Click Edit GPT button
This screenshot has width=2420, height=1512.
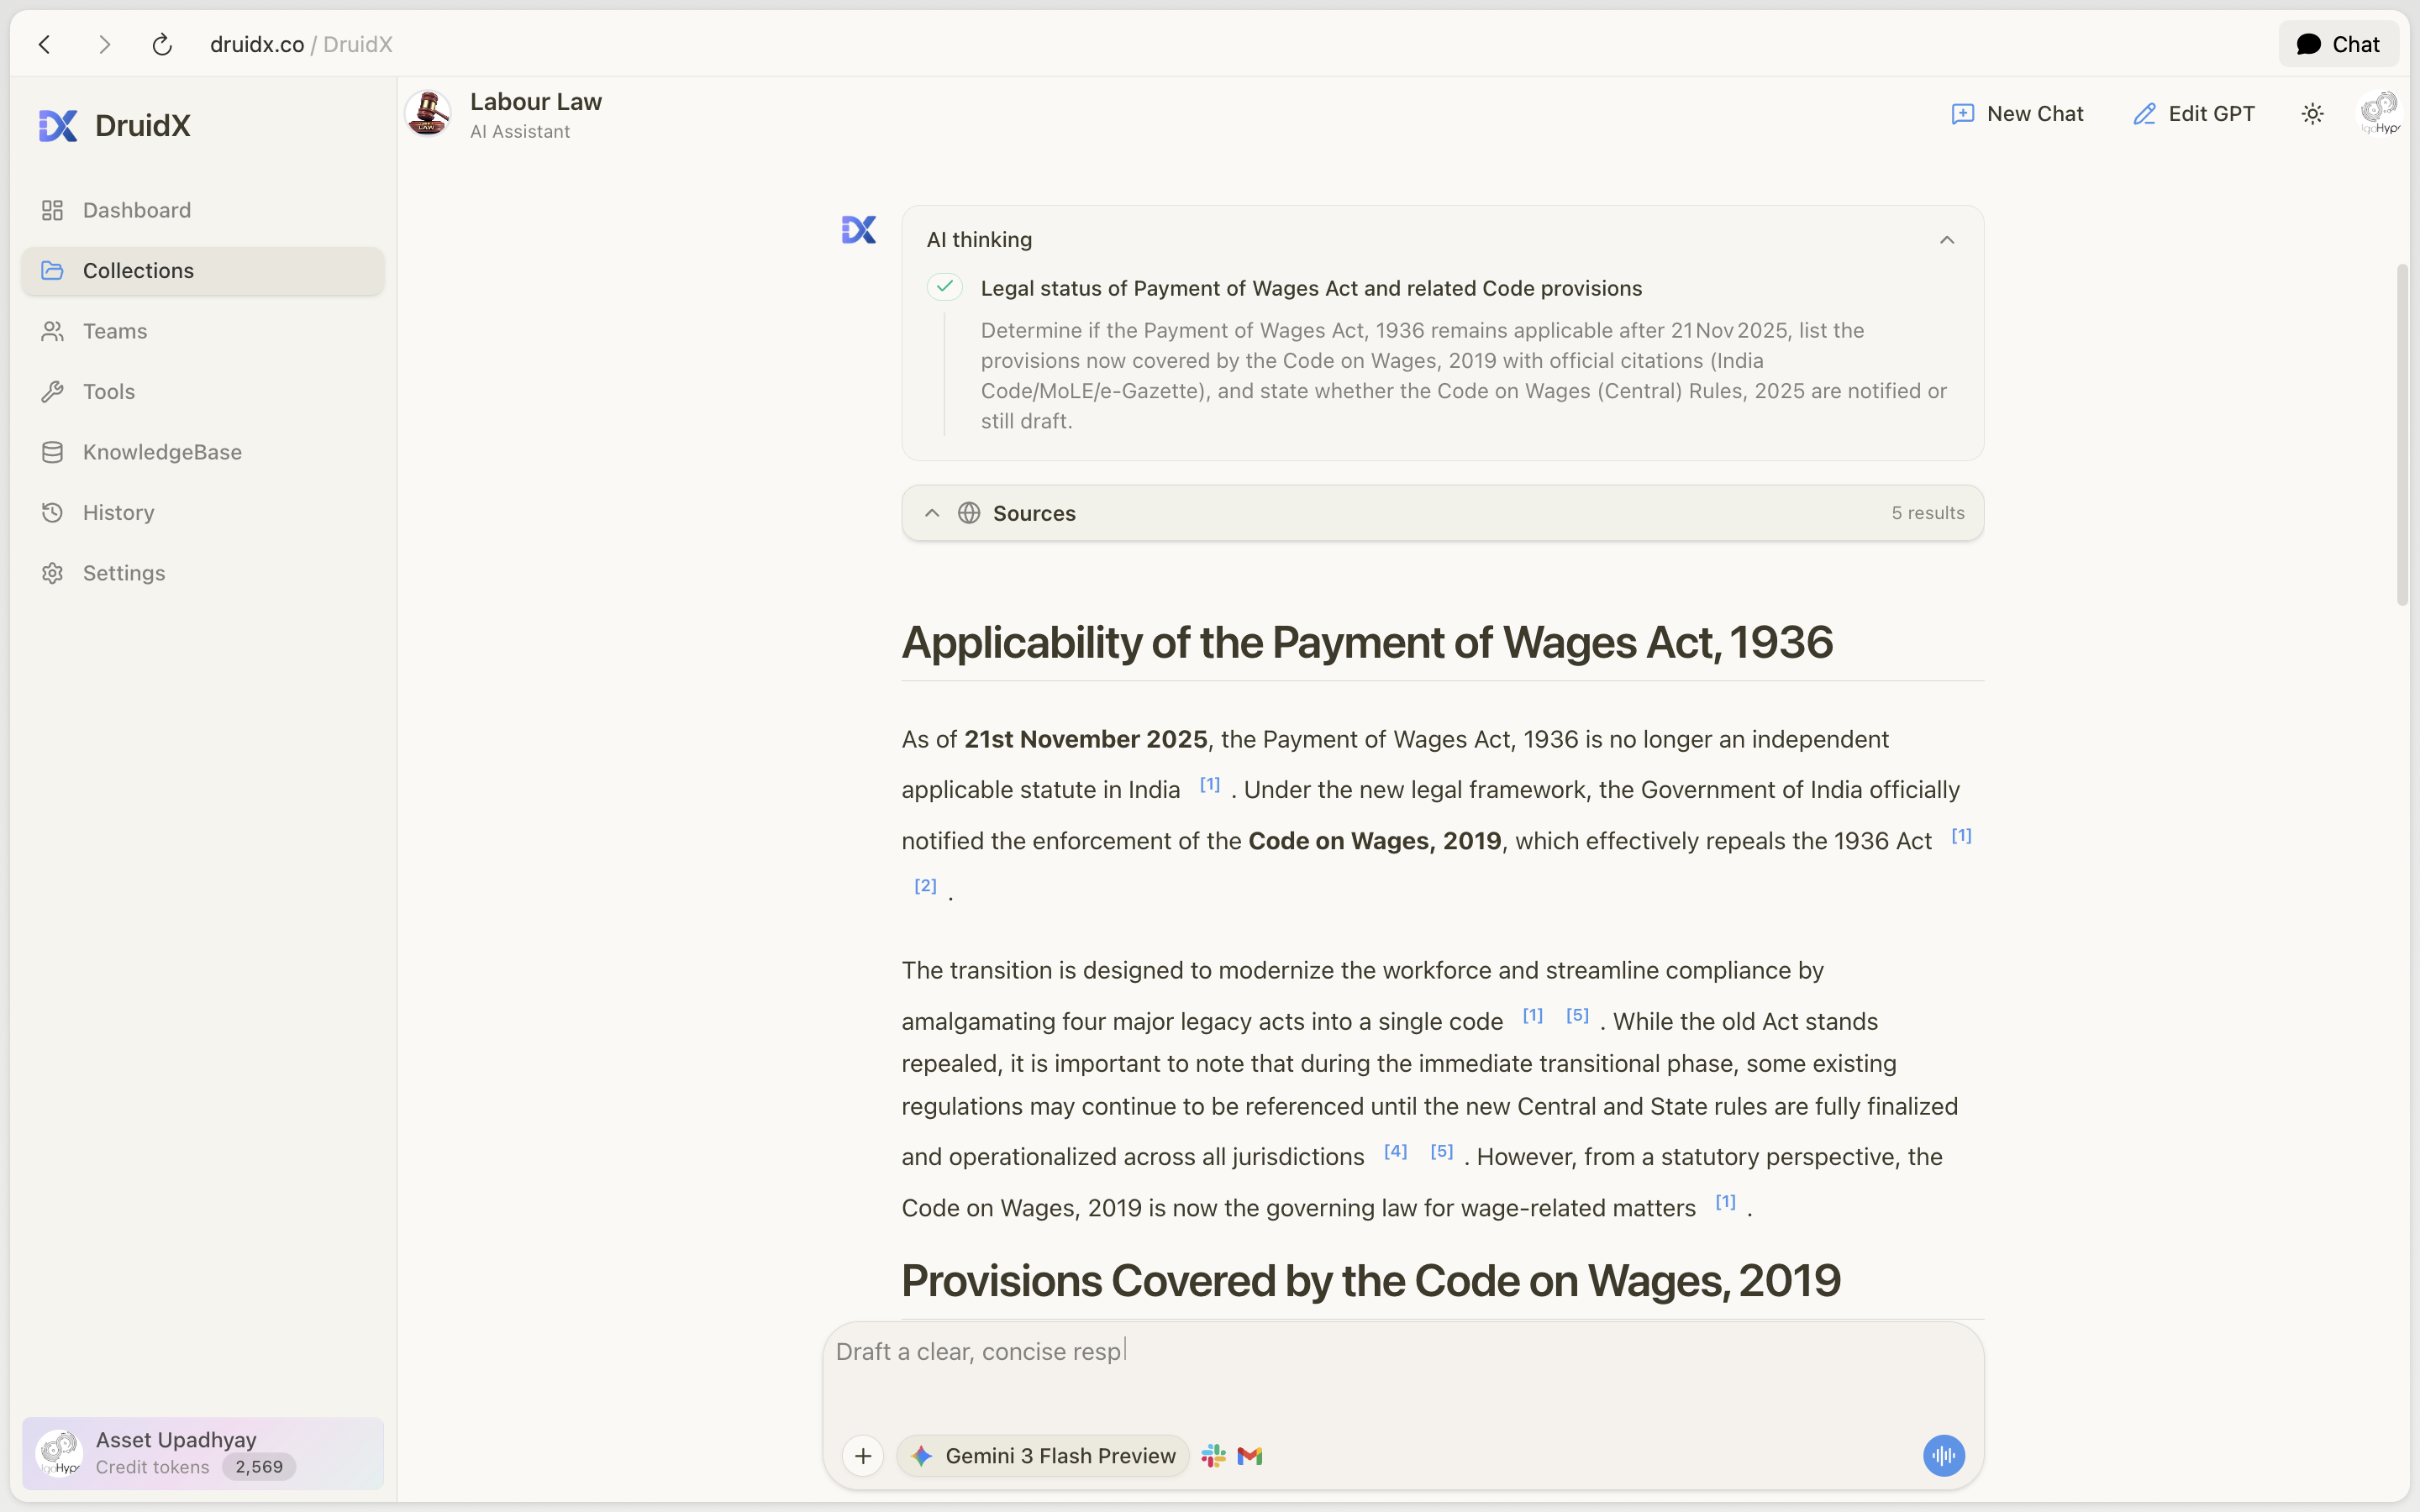(2193, 114)
